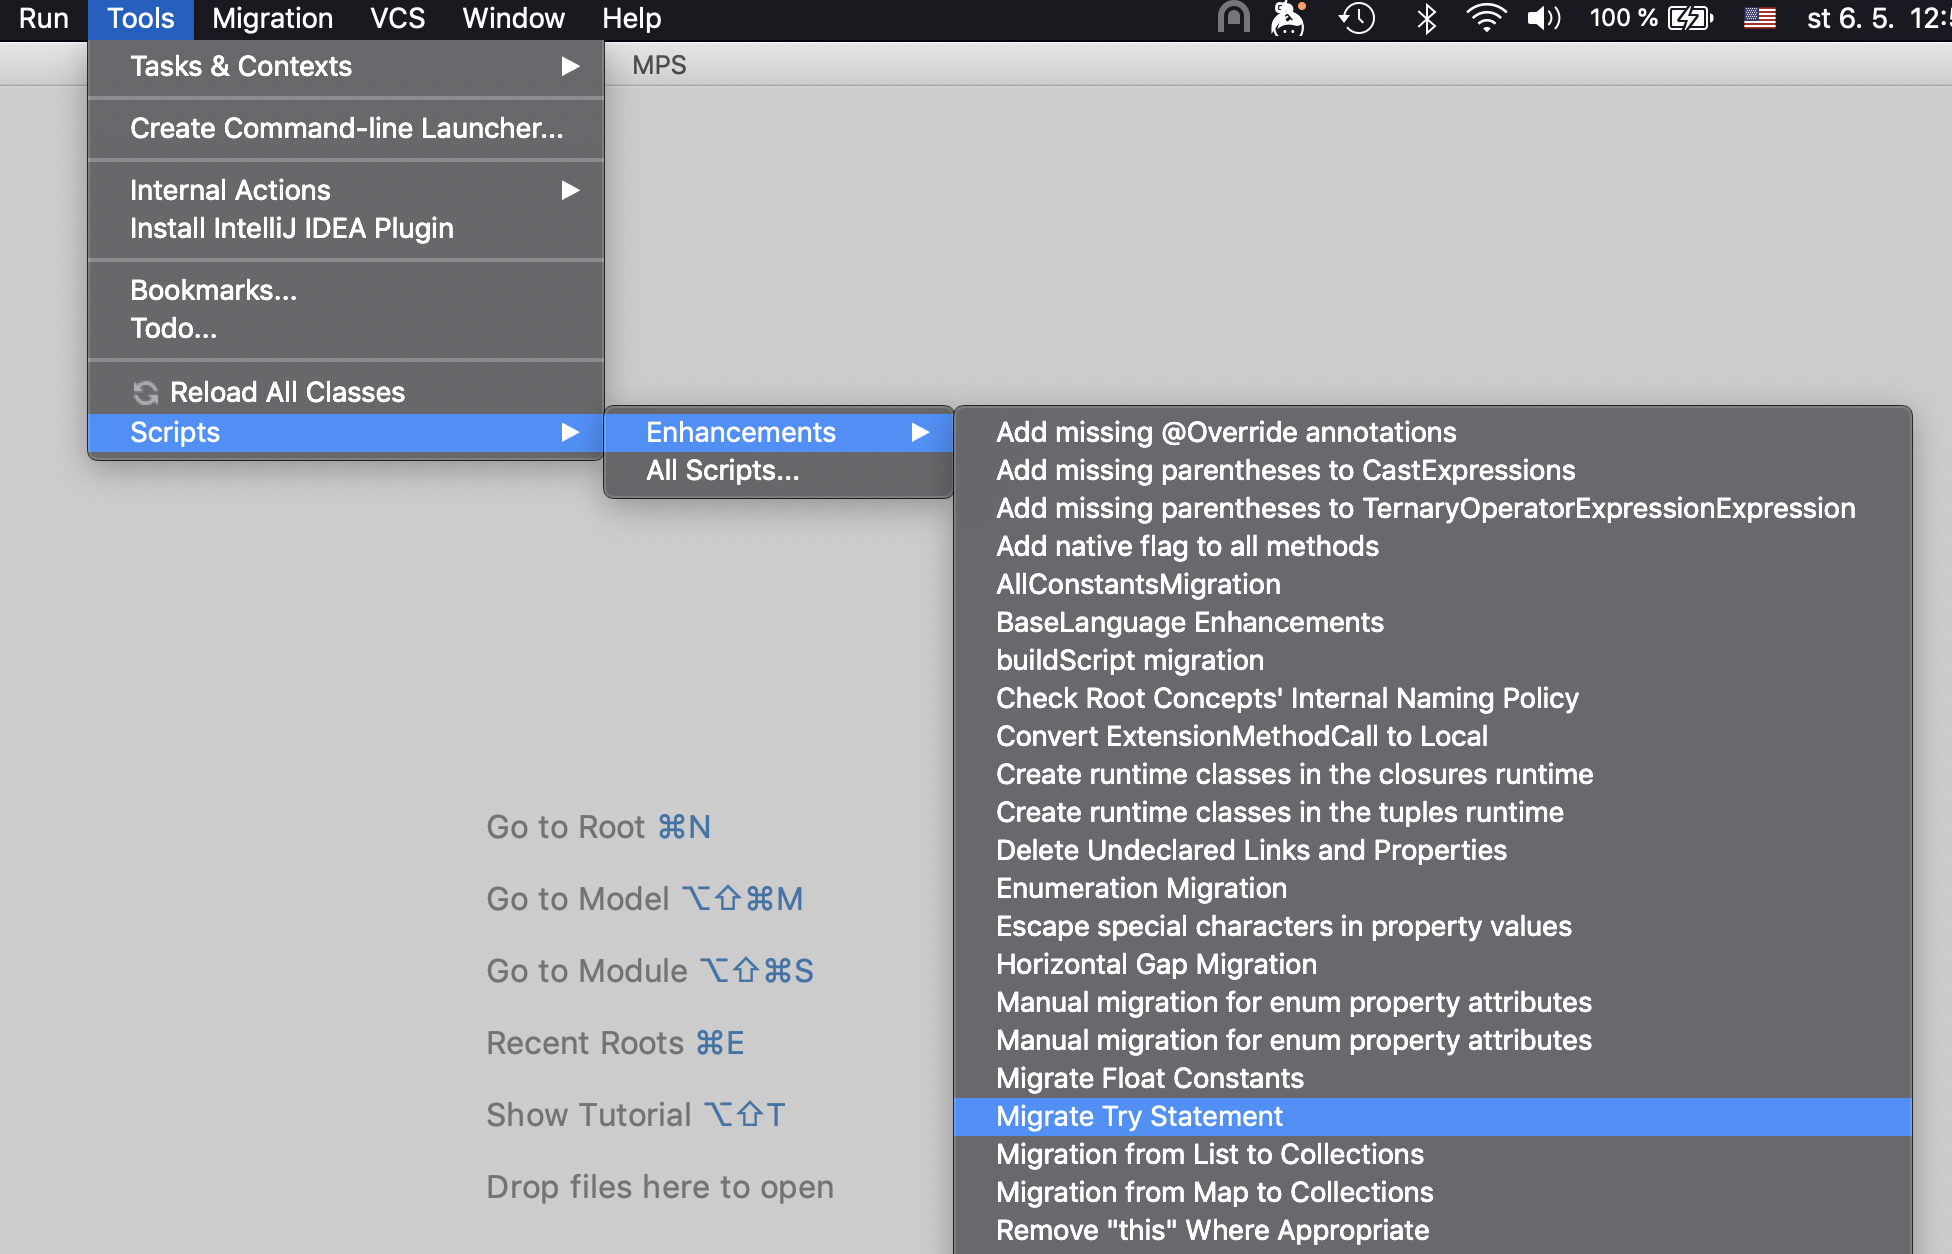Expand the Enhancements submenu arrow
This screenshot has height=1254, width=1952.
[x=920, y=432]
